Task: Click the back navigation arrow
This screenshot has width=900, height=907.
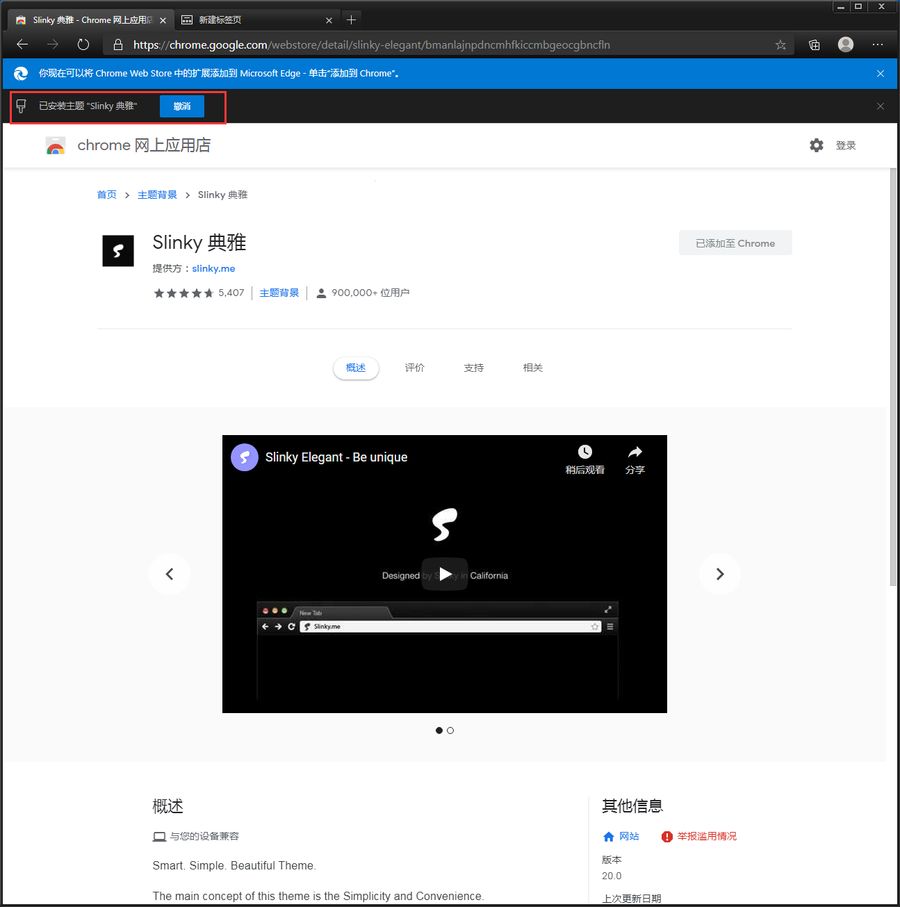Action: [22, 44]
